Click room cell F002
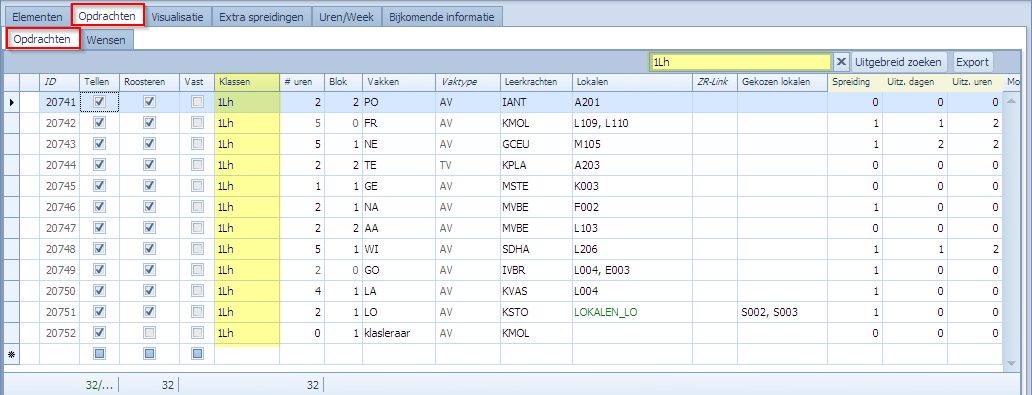 pos(632,207)
